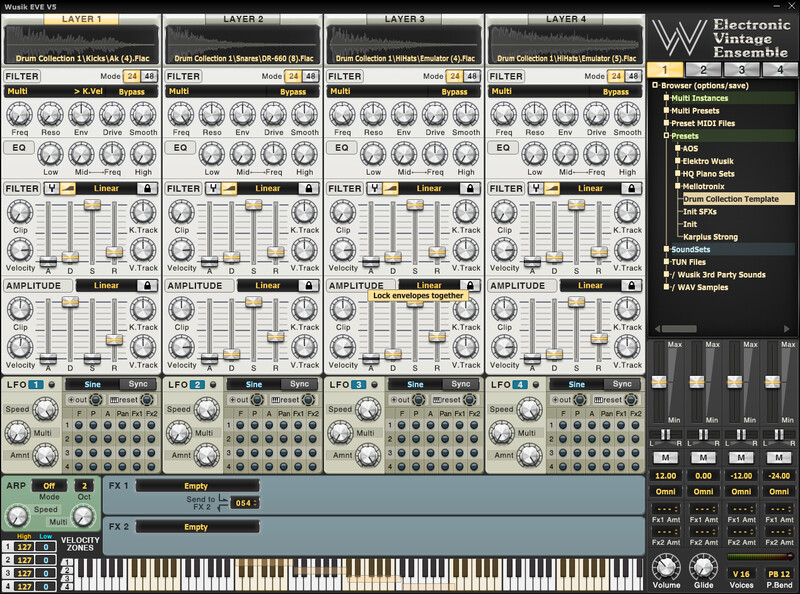Switch to the LAYER 2 tab
Image resolution: width=800 pixels, height=594 pixels.
click(243, 19)
